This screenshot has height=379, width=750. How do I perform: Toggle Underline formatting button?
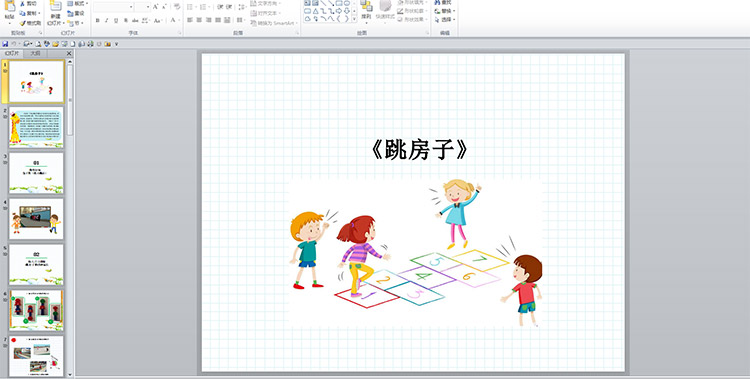(116, 21)
